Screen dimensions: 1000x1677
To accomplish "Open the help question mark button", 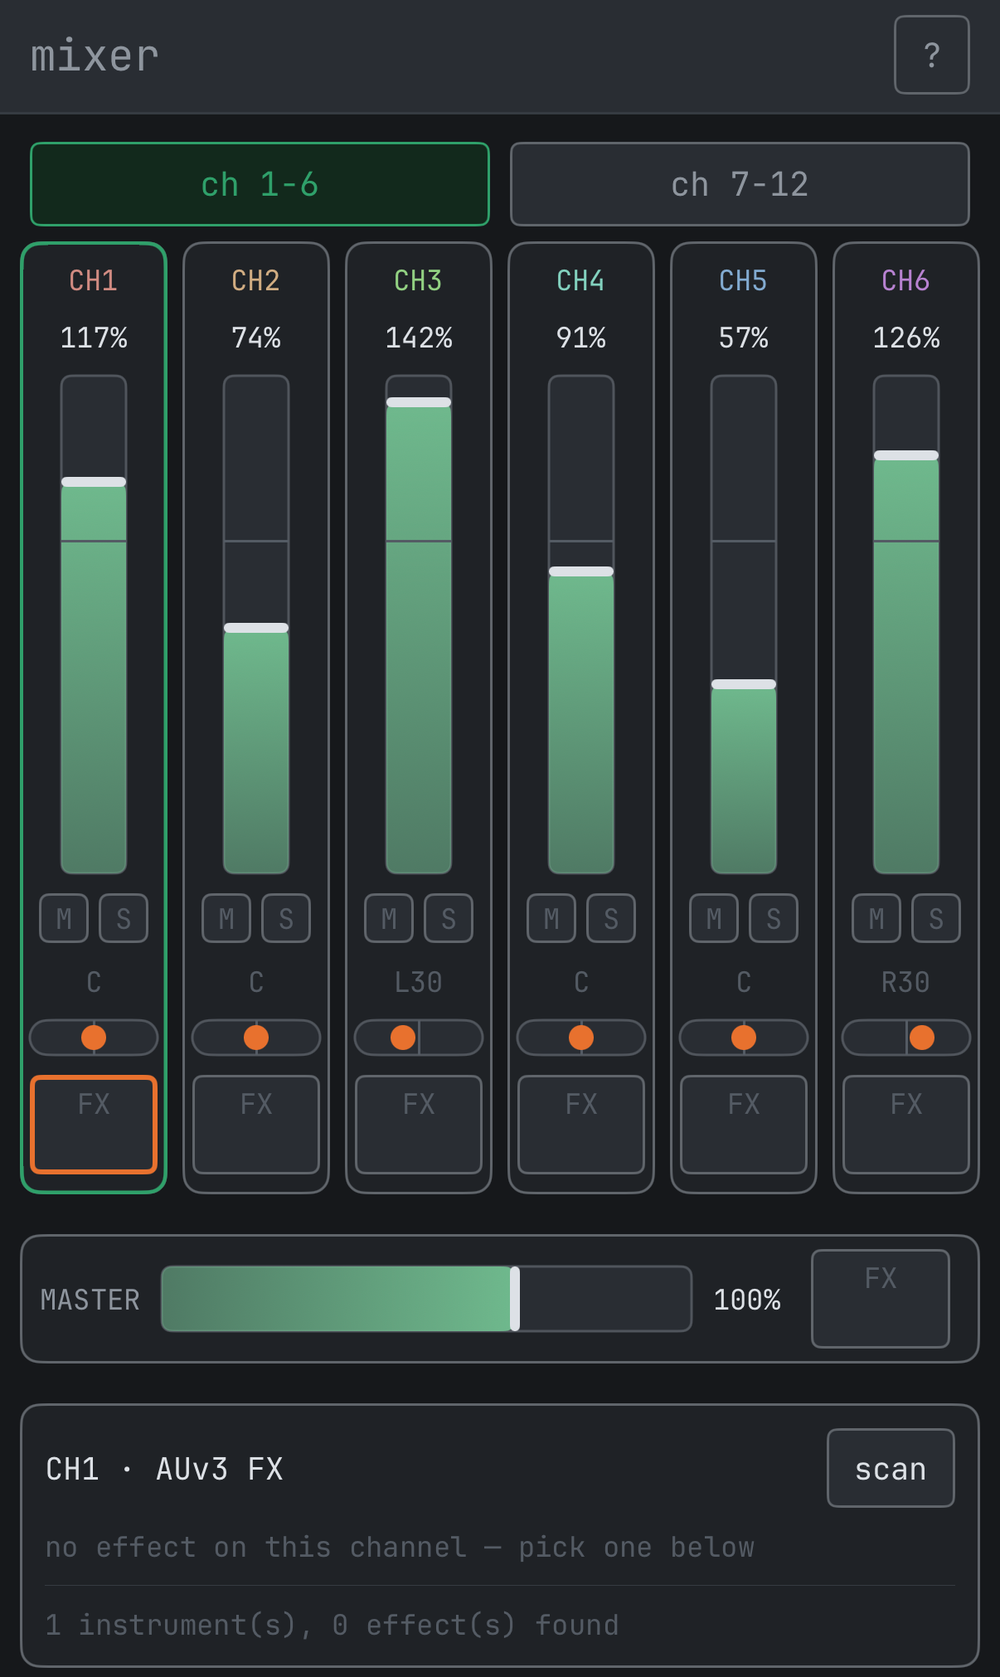I will (931, 55).
